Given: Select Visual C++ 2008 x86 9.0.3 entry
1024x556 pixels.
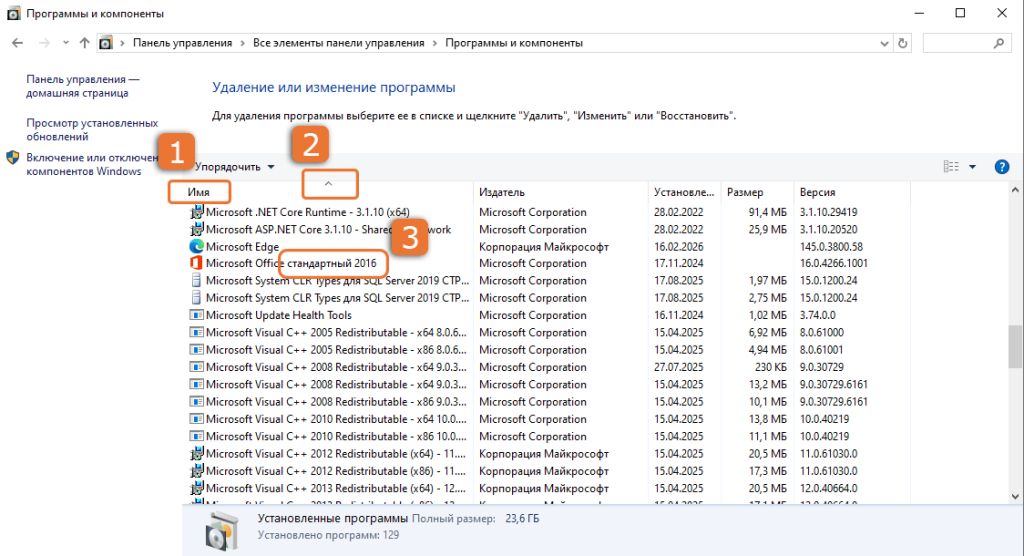Looking at the screenshot, I should [336, 401].
